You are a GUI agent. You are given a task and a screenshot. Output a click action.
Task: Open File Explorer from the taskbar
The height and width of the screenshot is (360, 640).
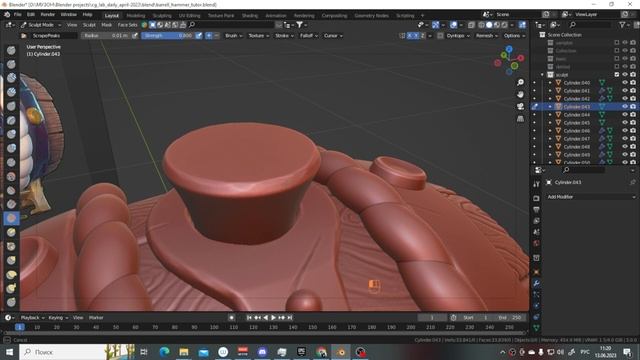tap(184, 352)
